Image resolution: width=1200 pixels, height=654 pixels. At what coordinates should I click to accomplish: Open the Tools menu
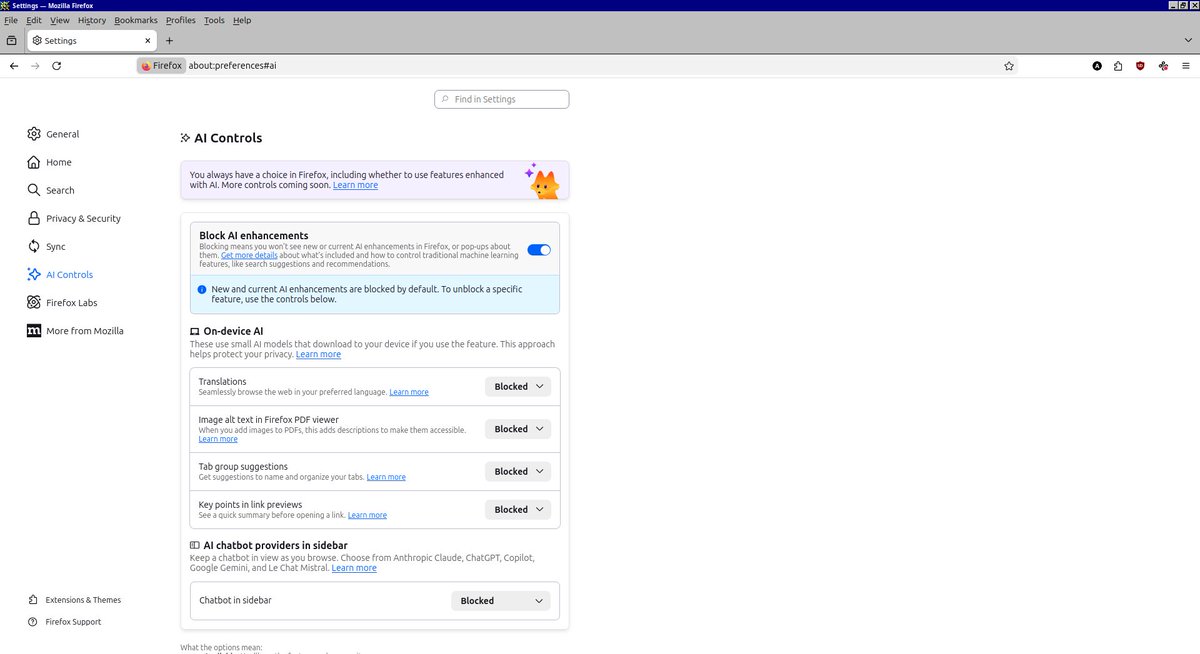[214, 20]
